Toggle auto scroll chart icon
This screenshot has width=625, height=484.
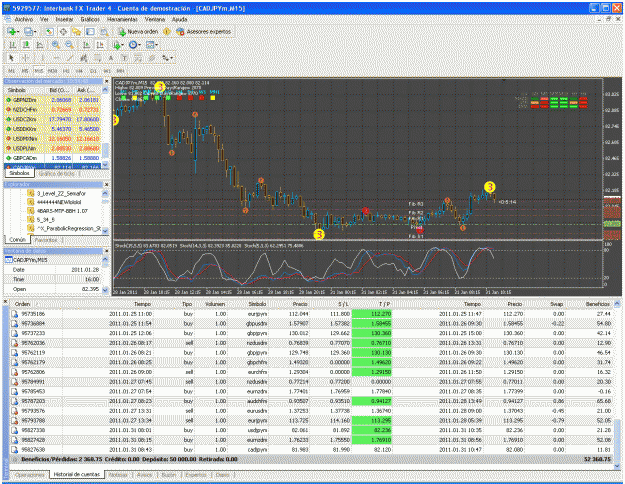(x=86, y=45)
